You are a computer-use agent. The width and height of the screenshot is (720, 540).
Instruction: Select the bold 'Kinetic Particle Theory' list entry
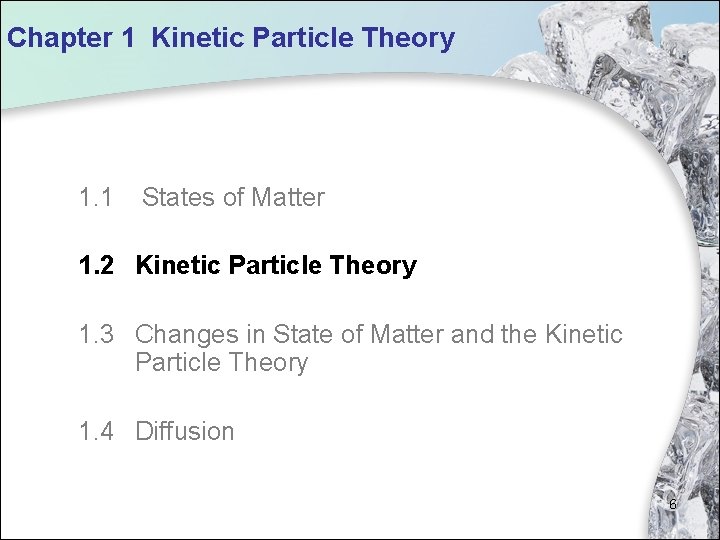tap(276, 266)
